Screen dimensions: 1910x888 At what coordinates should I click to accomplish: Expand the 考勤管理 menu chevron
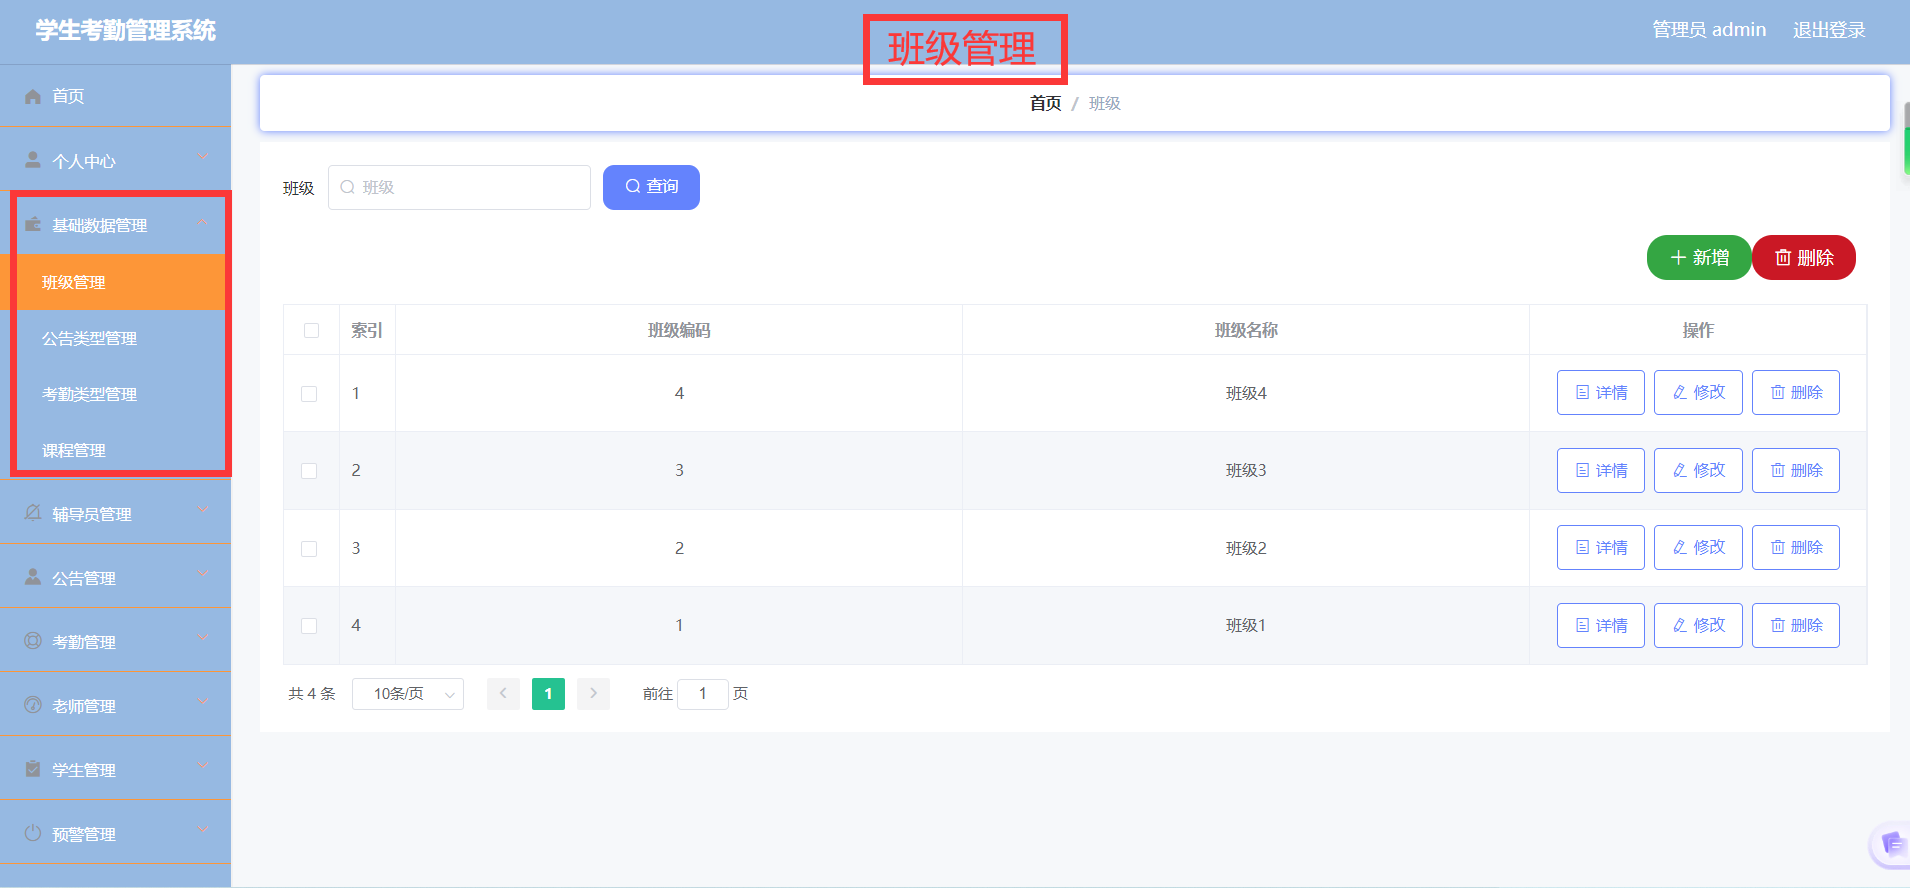point(203,637)
